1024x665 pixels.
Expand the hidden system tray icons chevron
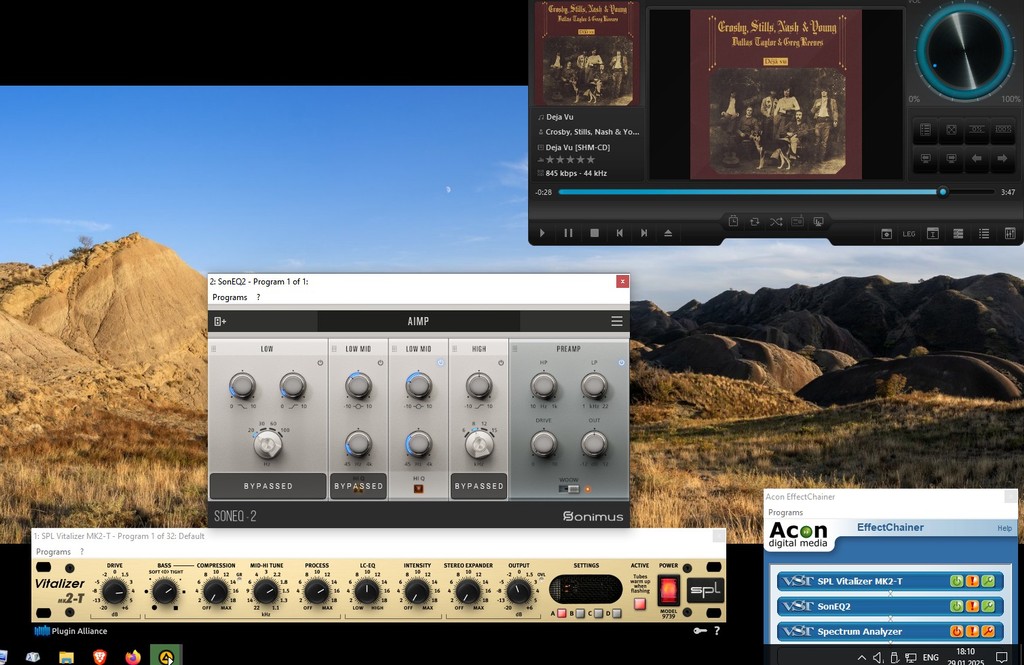[861, 658]
